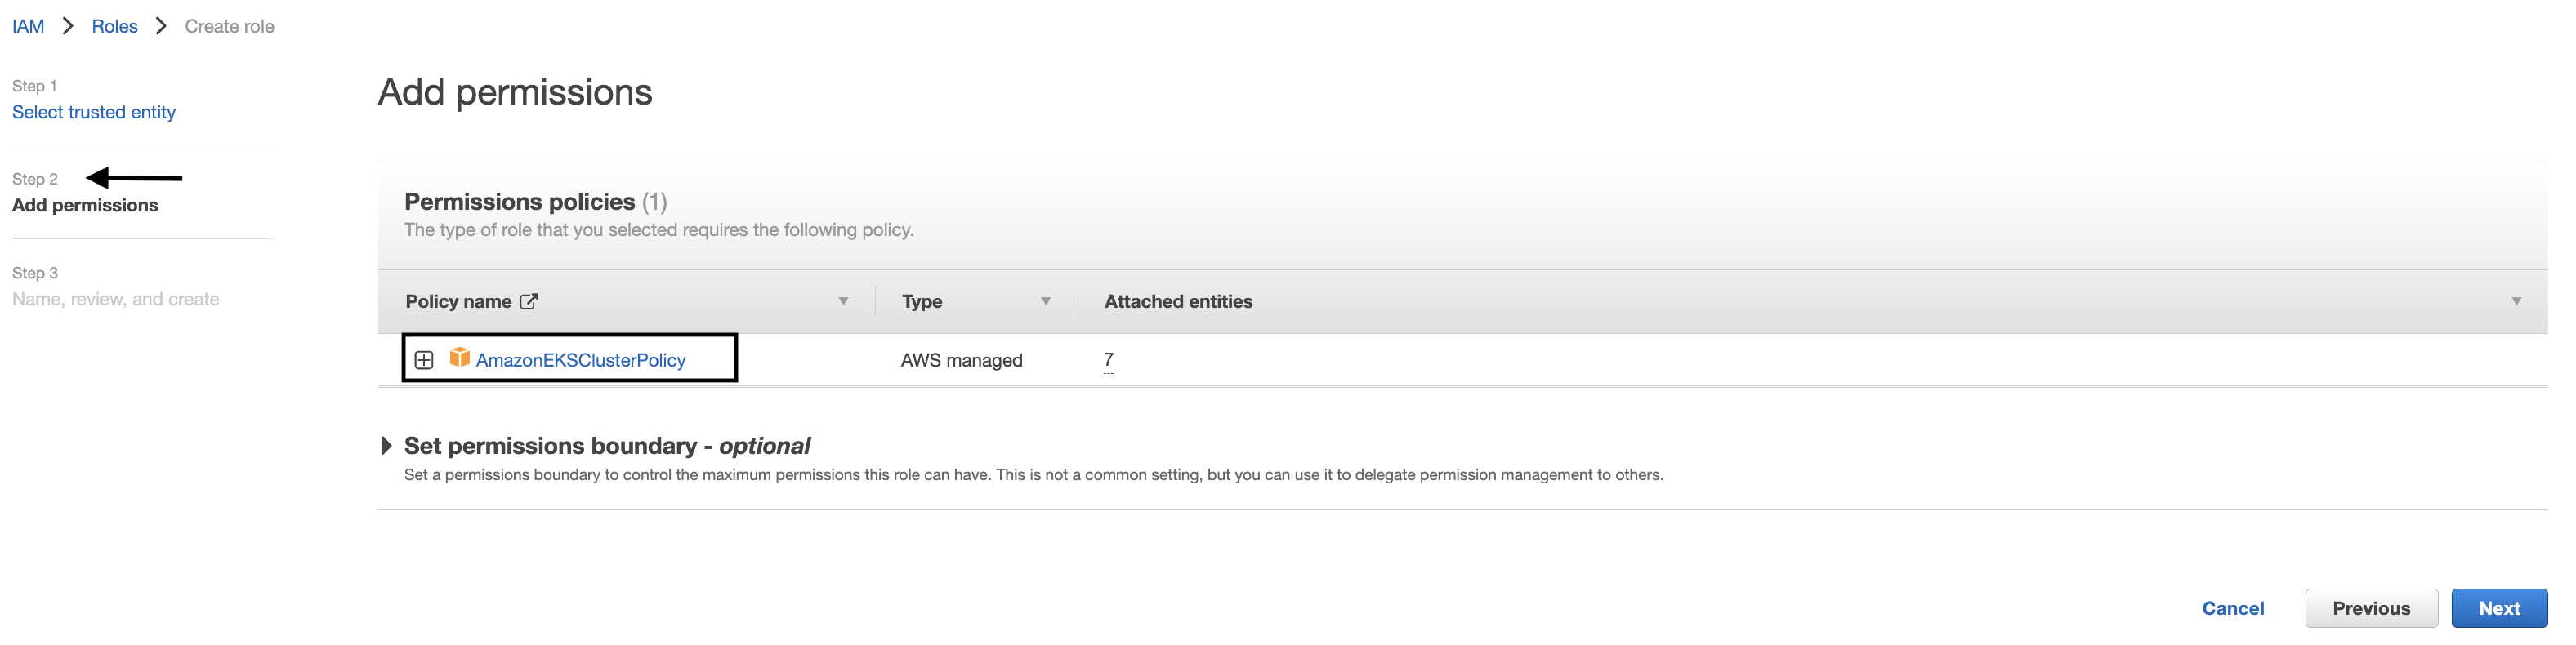Sort by the Type column arrow

click(x=1045, y=301)
